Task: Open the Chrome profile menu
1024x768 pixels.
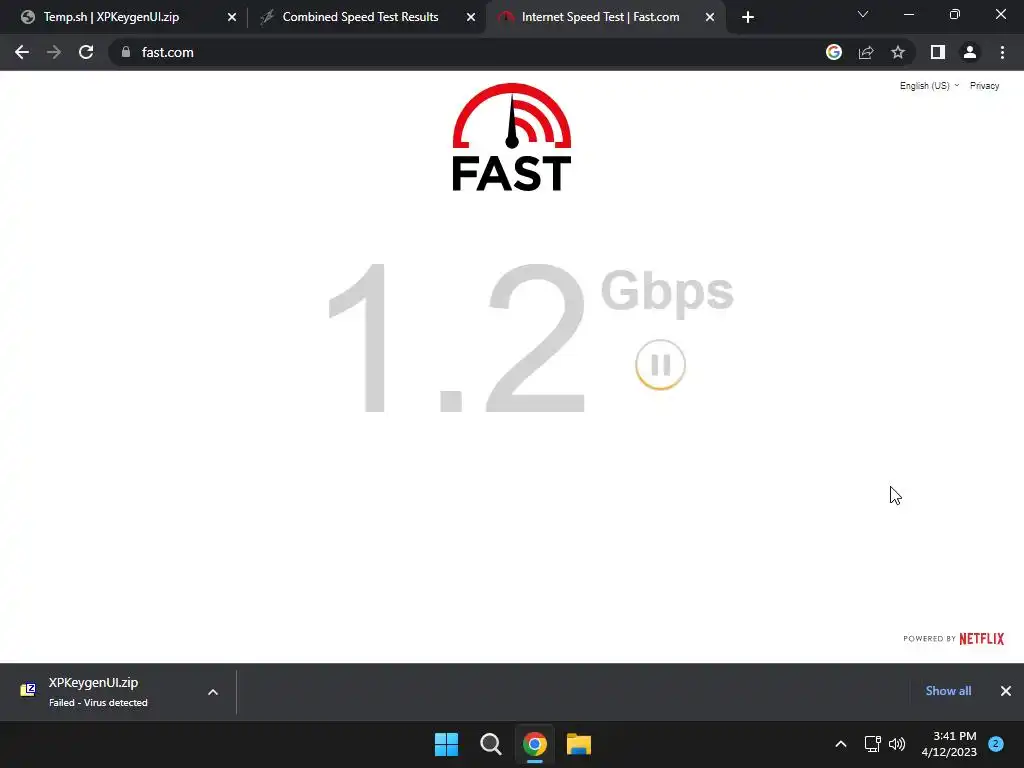Action: [x=970, y=52]
